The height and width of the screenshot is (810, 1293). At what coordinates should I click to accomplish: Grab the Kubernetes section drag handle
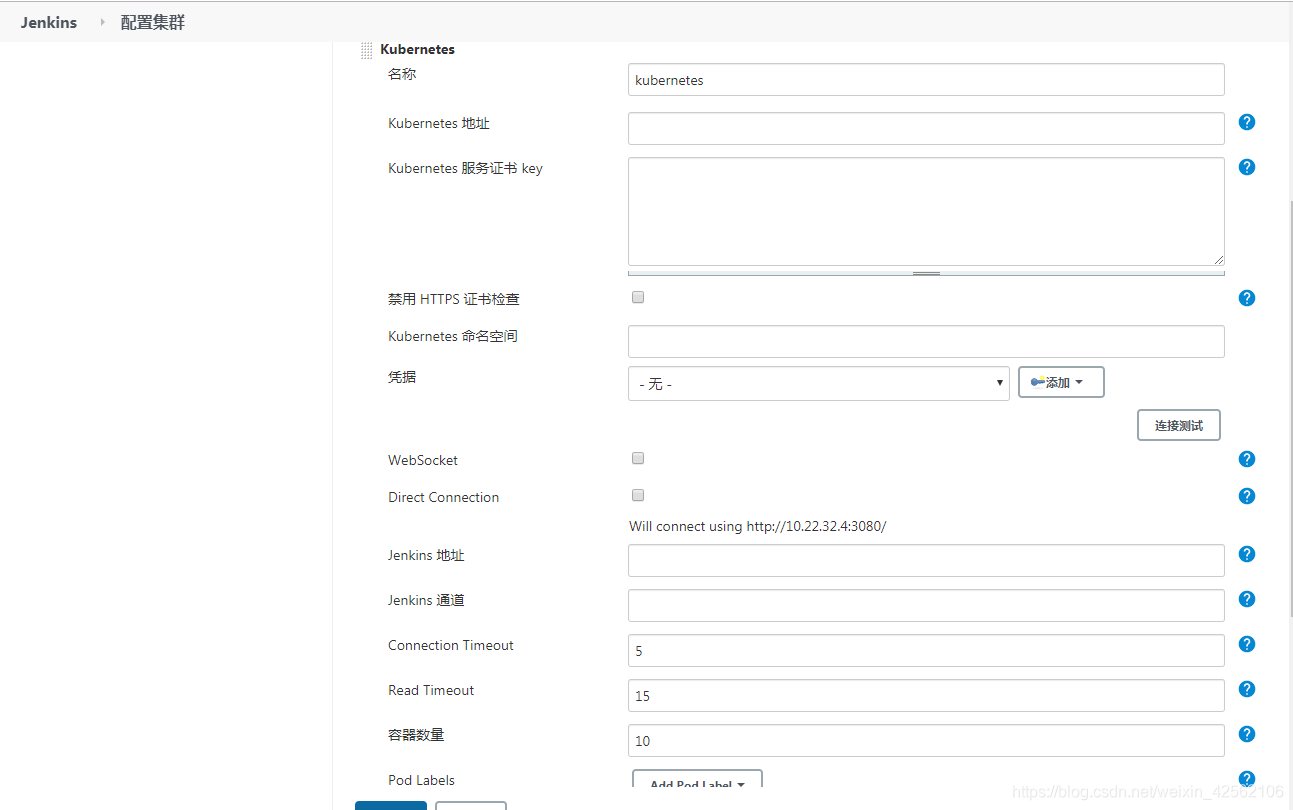coord(366,50)
